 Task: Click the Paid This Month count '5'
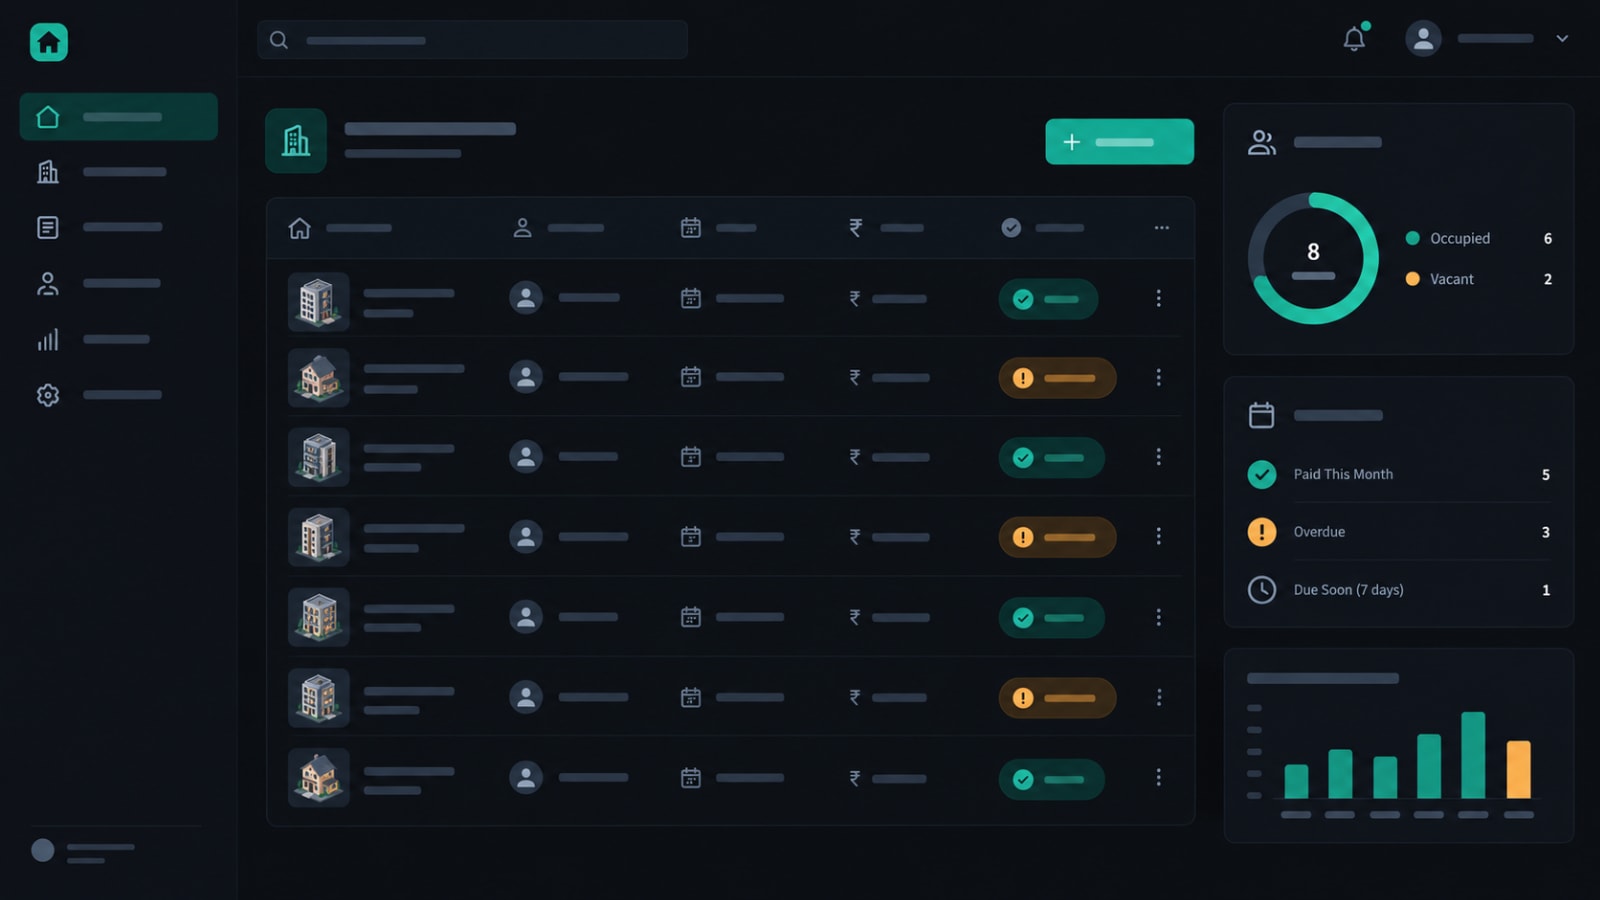[x=1546, y=475]
